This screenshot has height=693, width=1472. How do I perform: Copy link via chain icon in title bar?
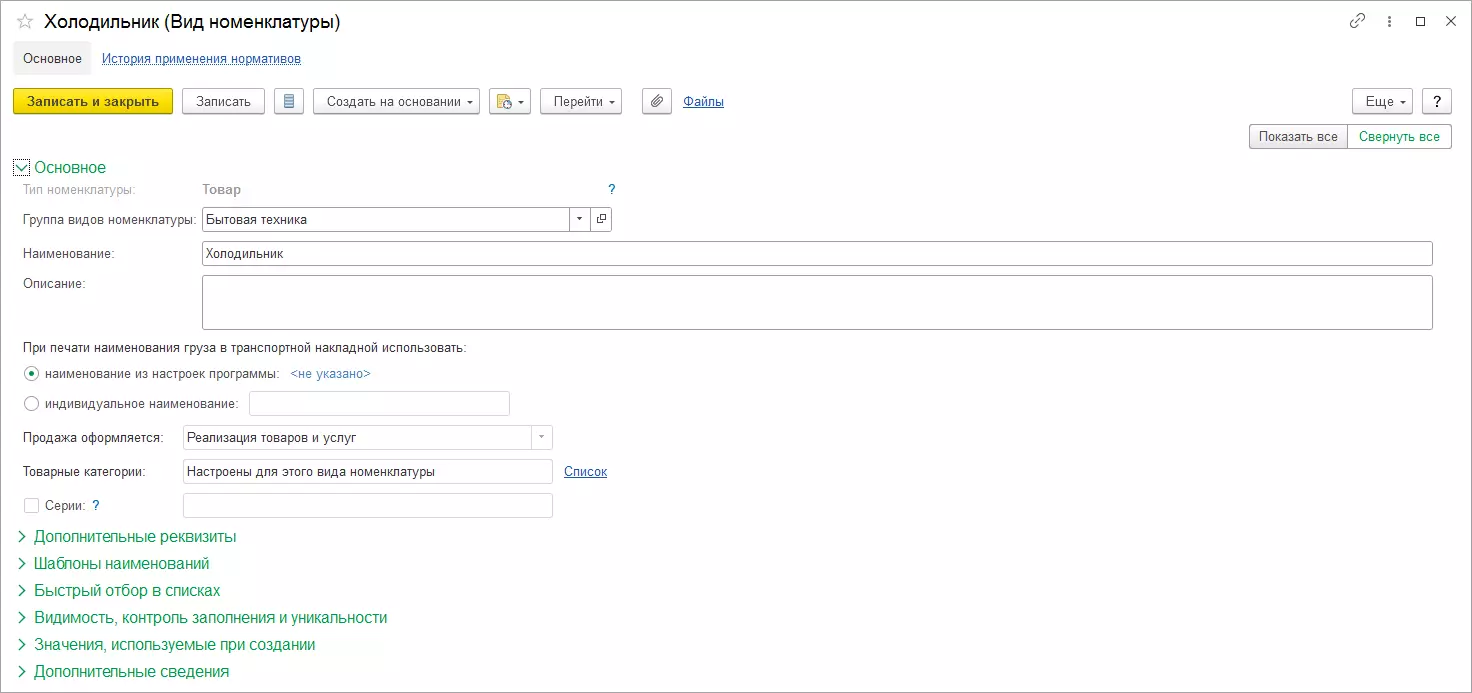pos(1357,21)
